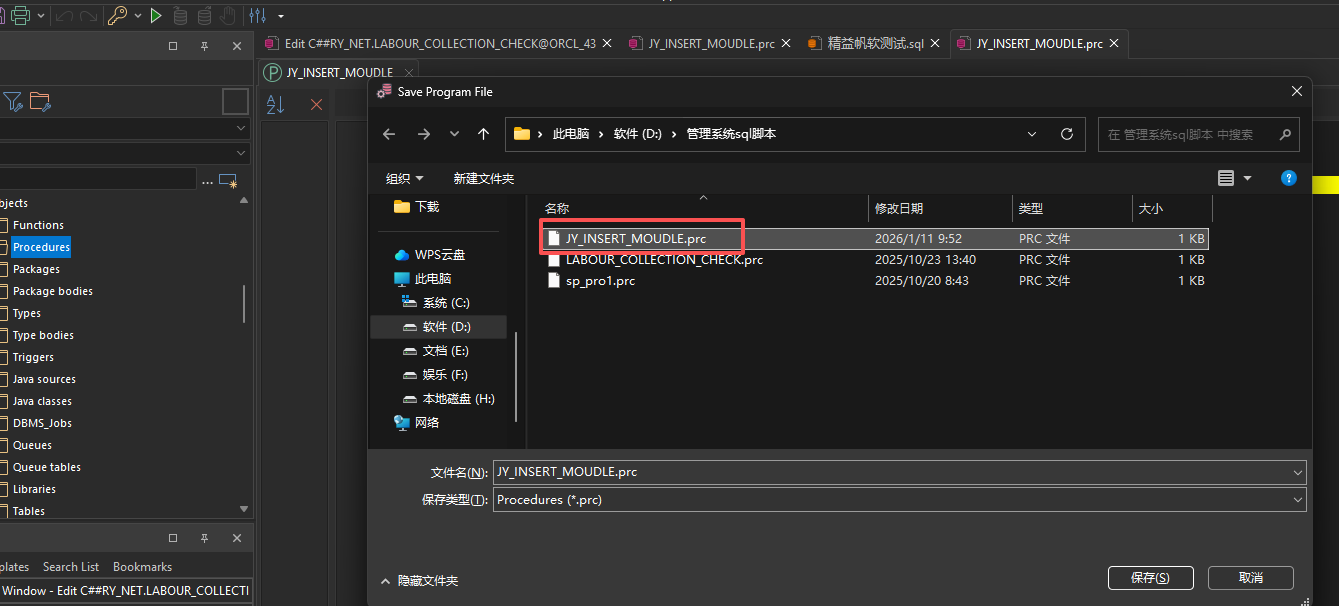The image size is (1339, 606).
Task: Open the 组织 menu
Action: [x=404, y=178]
